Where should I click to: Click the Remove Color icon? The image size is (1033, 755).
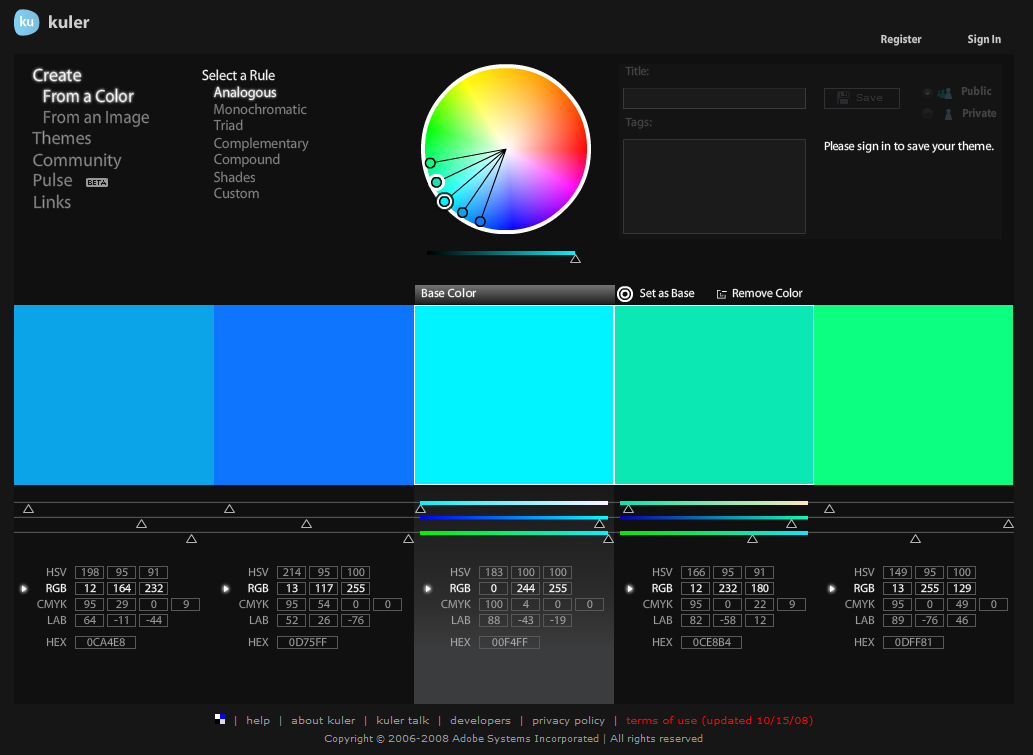[x=721, y=294]
